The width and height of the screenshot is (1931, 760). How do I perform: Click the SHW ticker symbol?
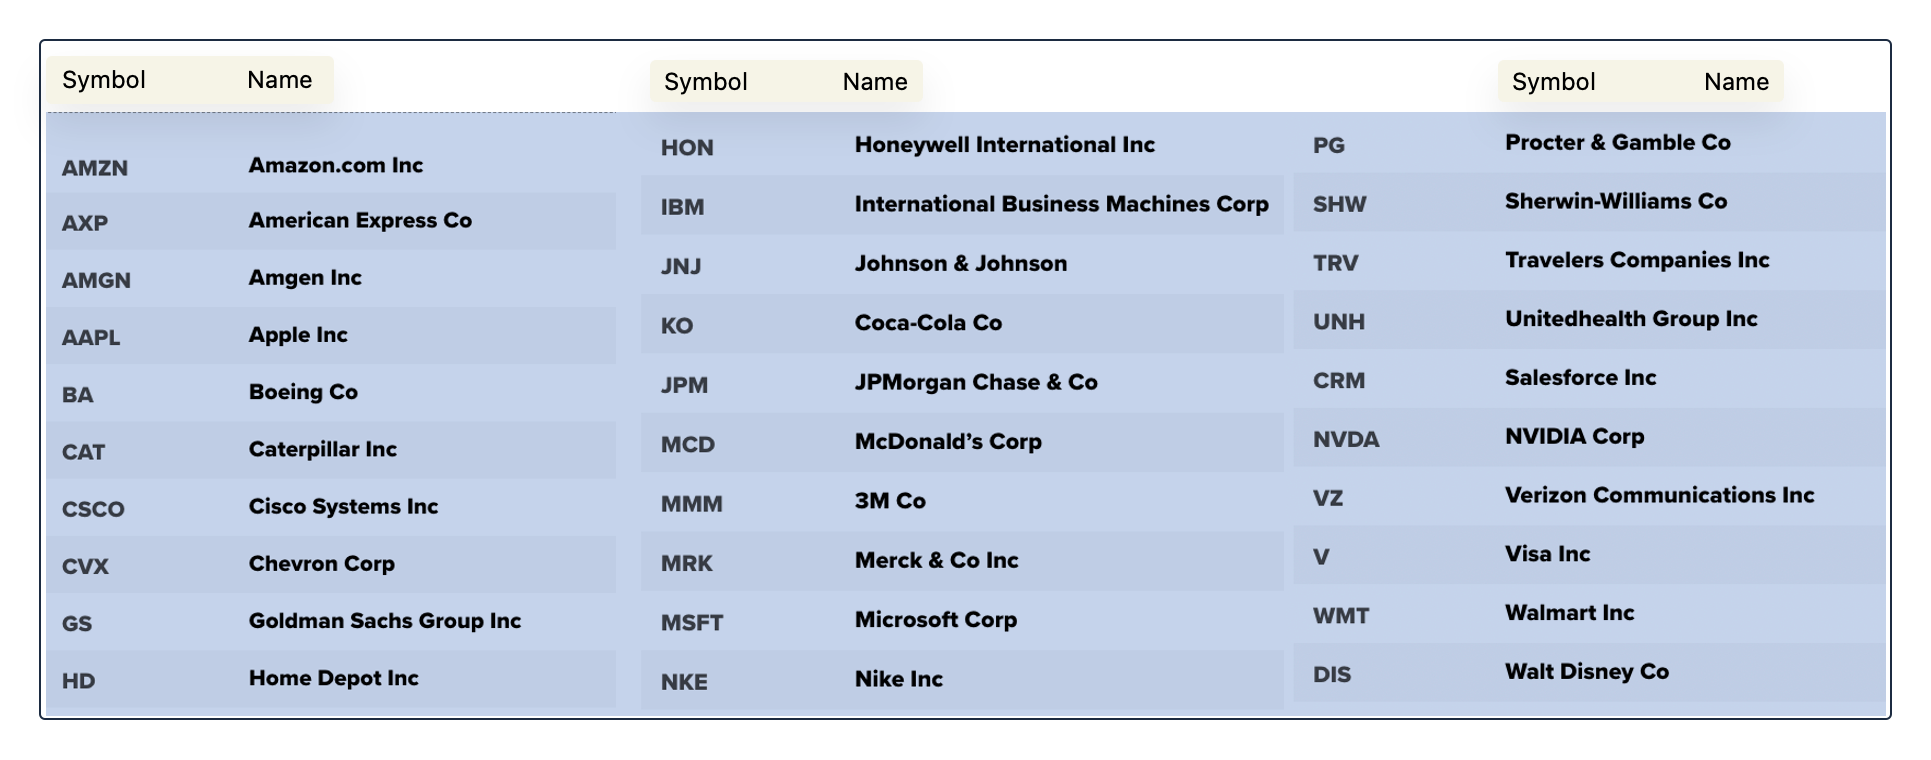pos(1340,204)
